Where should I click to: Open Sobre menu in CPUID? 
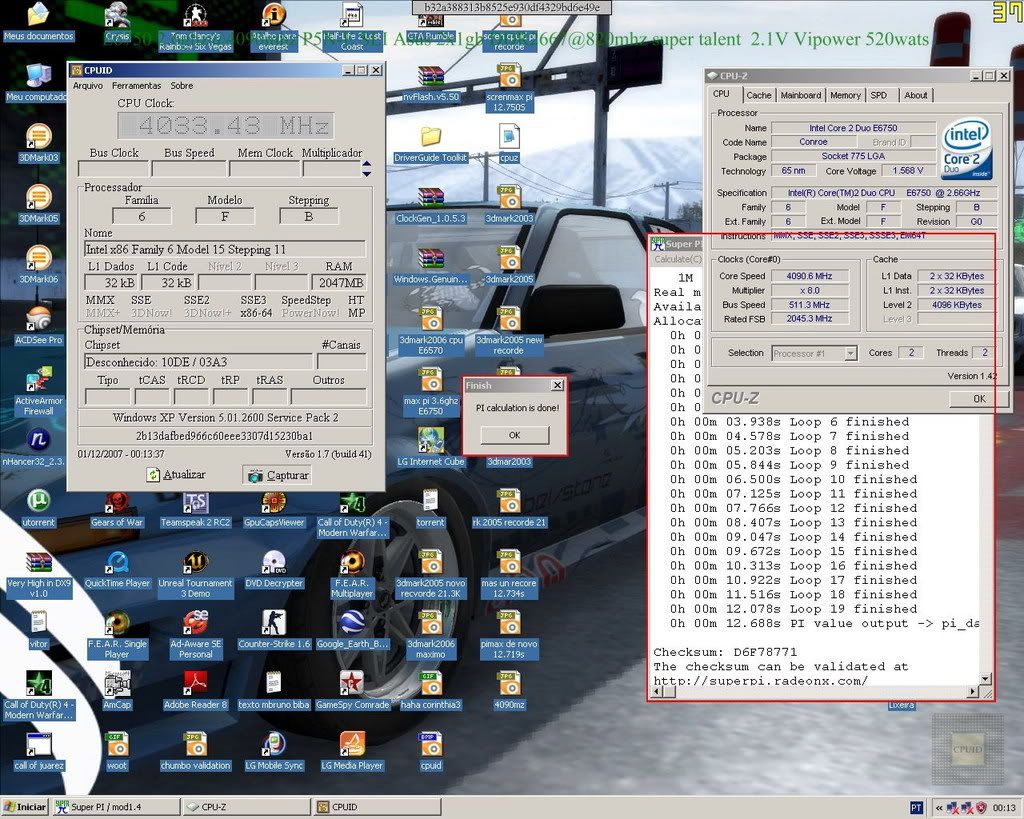(182, 86)
